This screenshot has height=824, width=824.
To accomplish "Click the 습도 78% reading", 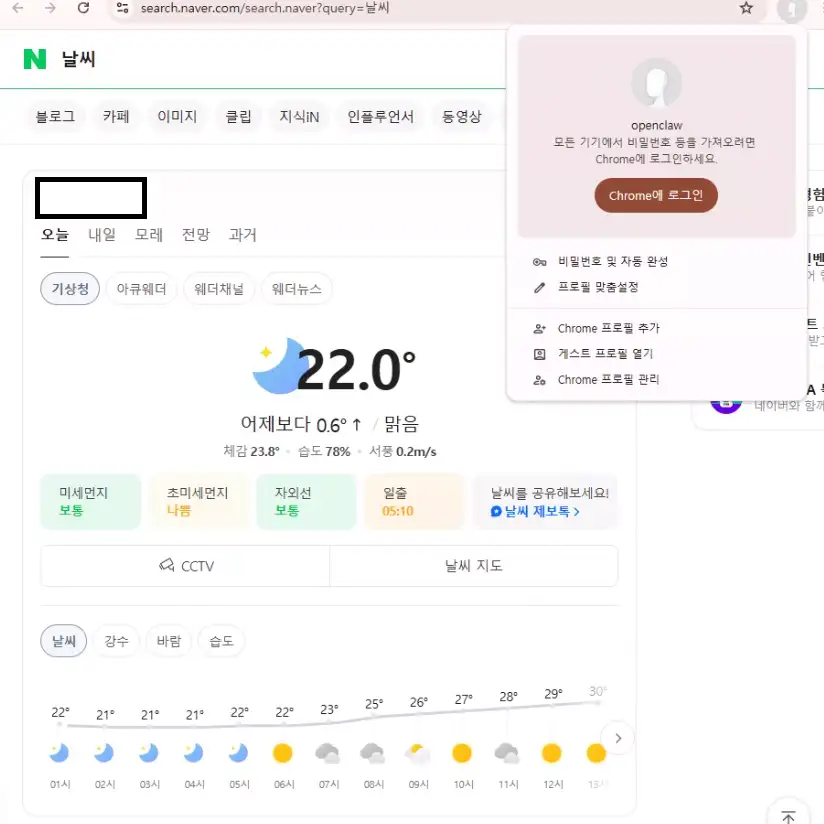I will coord(324,451).
